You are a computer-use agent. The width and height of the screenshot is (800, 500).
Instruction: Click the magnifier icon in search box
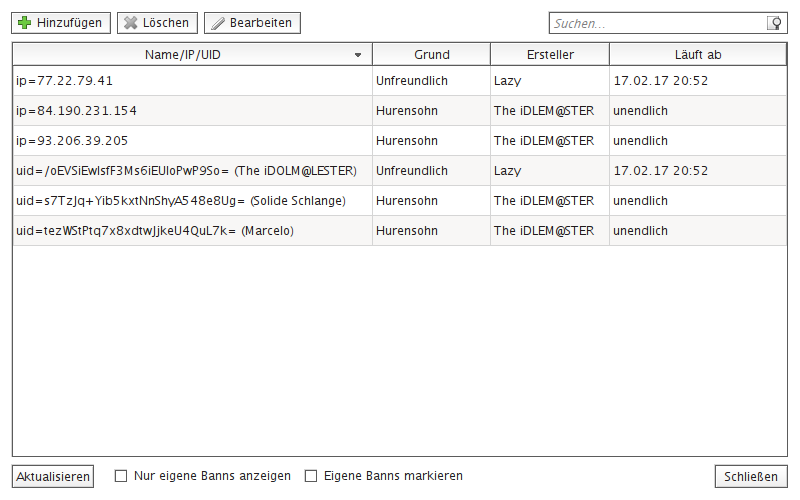tap(774, 23)
